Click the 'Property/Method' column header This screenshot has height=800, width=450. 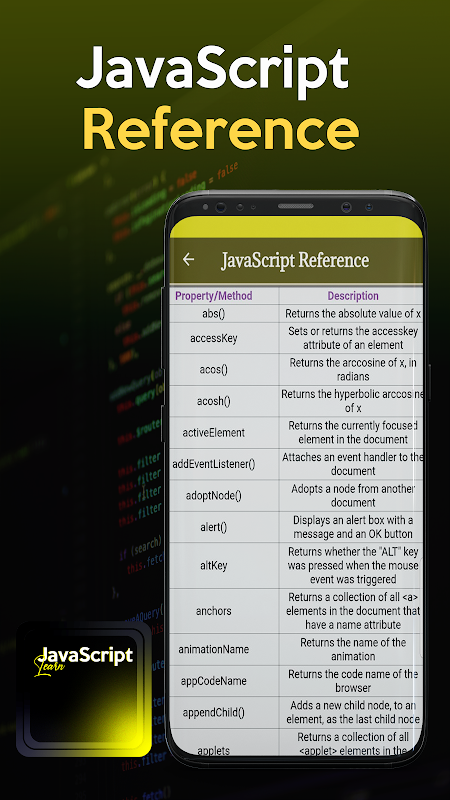point(214,296)
